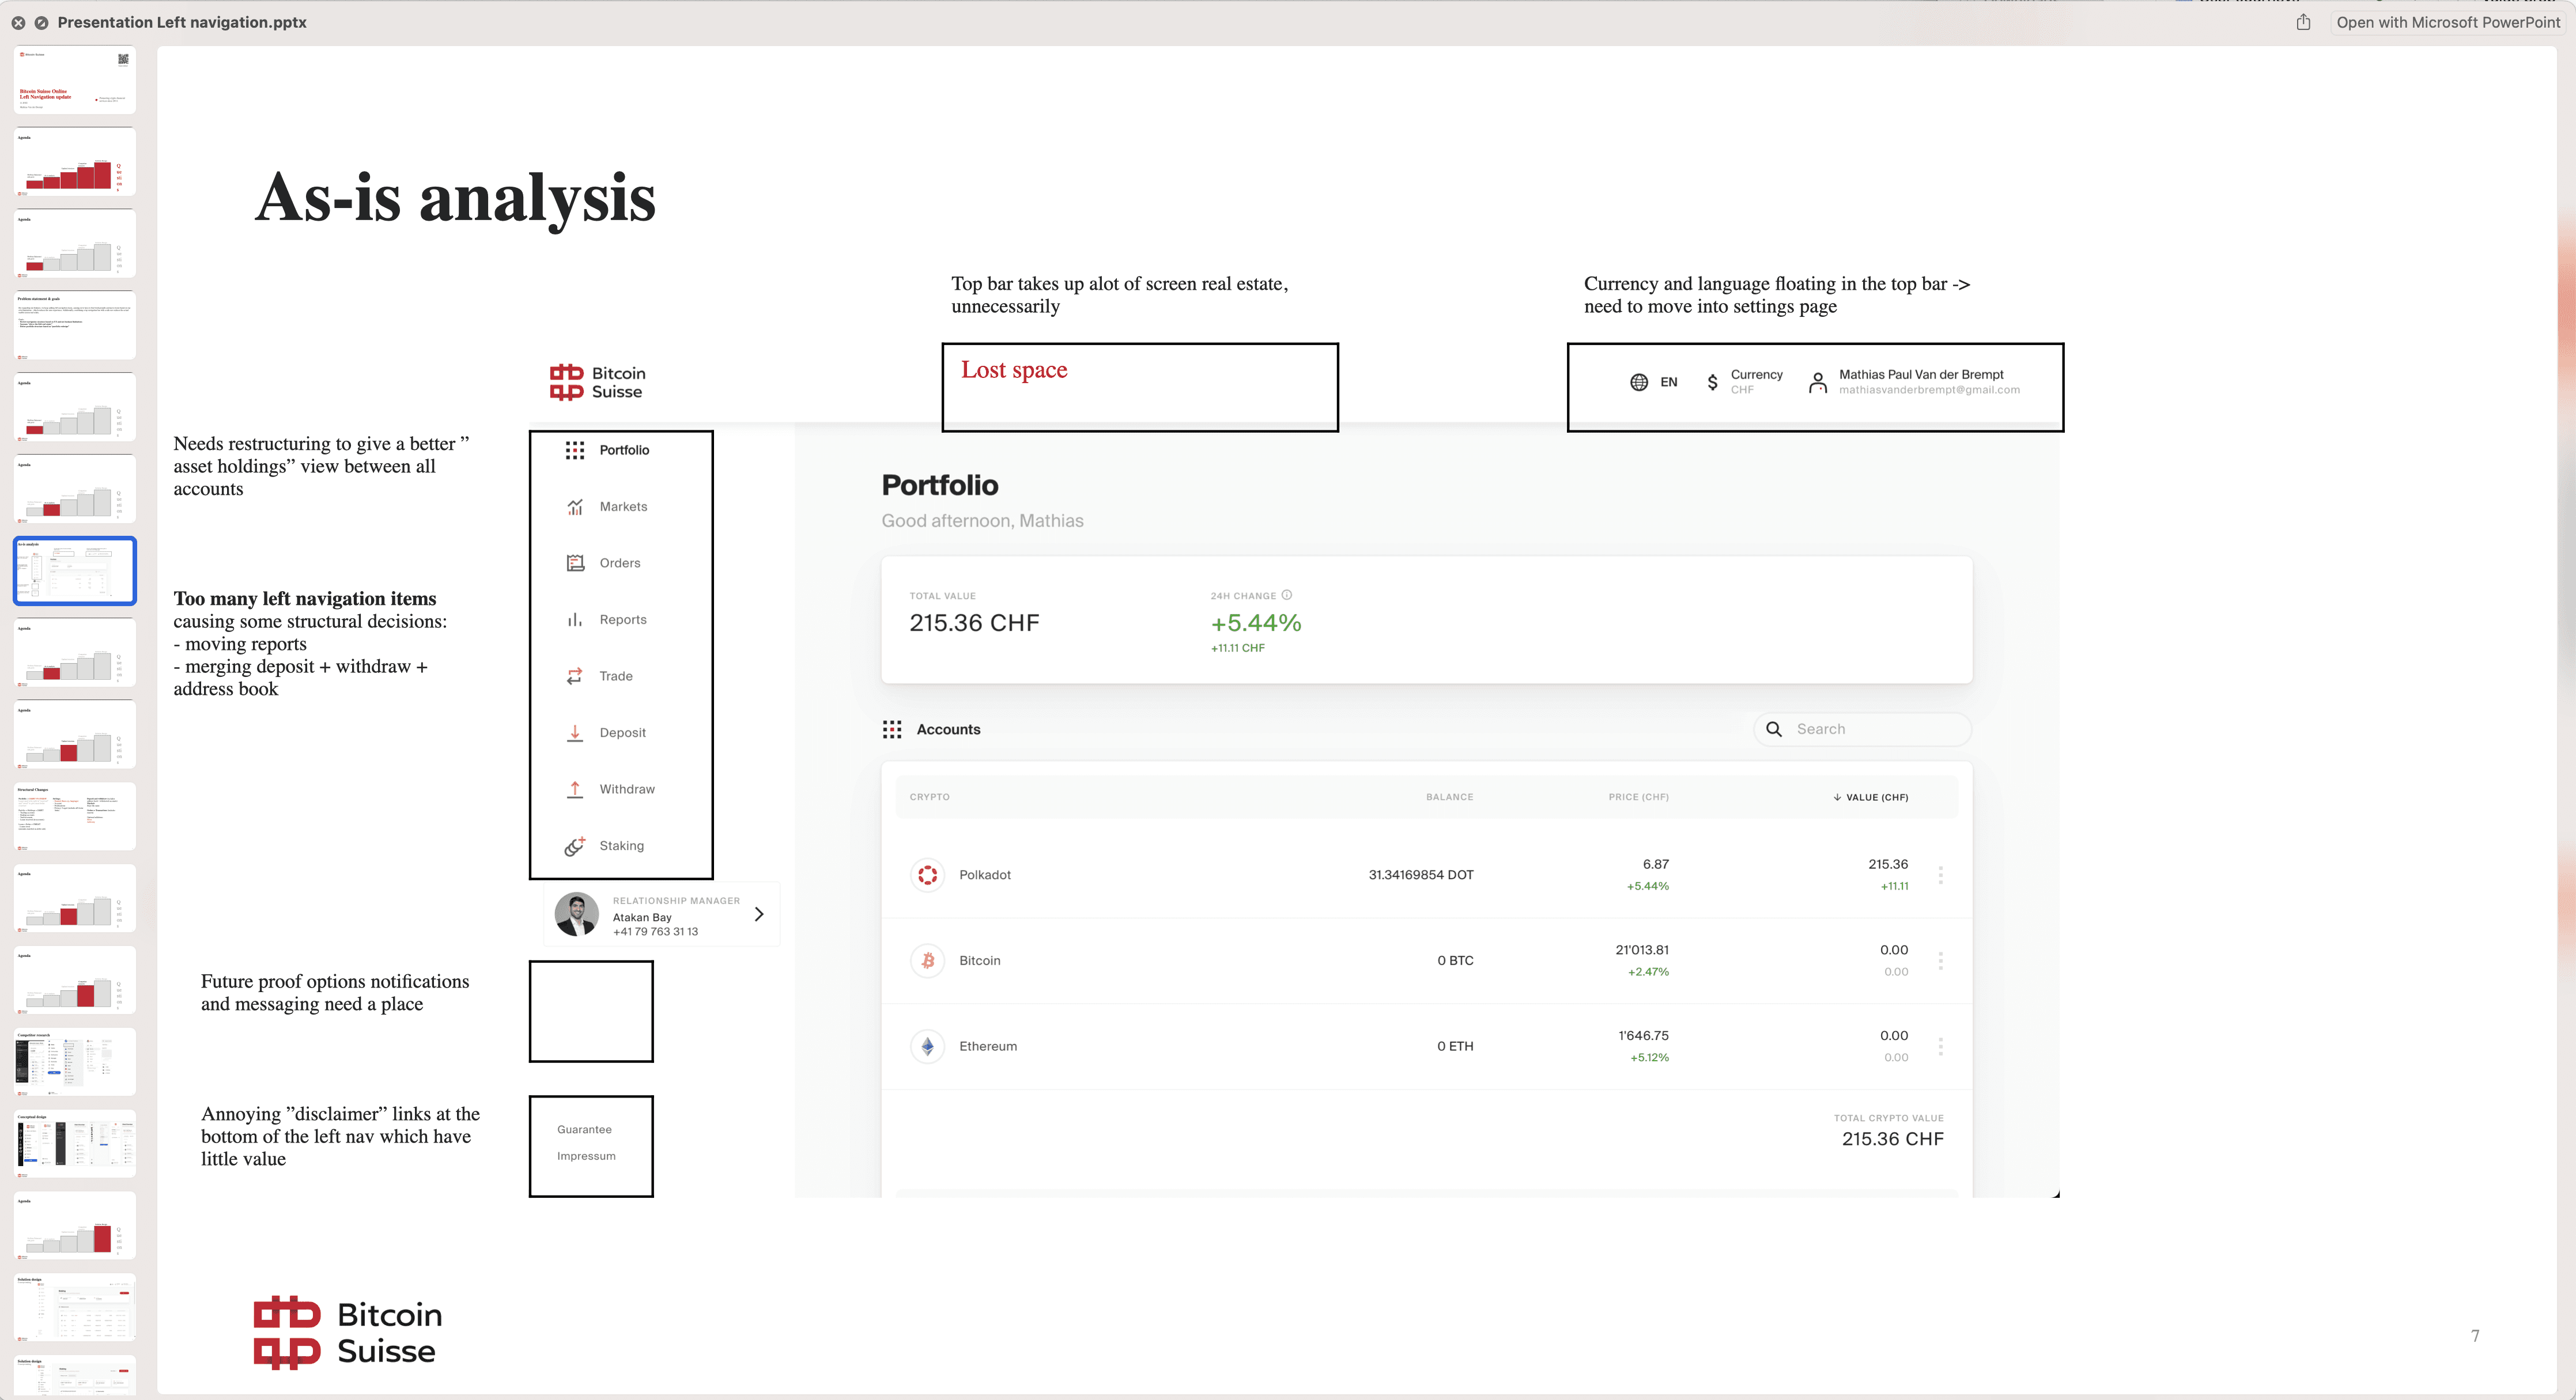
Task: Click the Reports bar chart icon
Action: (575, 620)
